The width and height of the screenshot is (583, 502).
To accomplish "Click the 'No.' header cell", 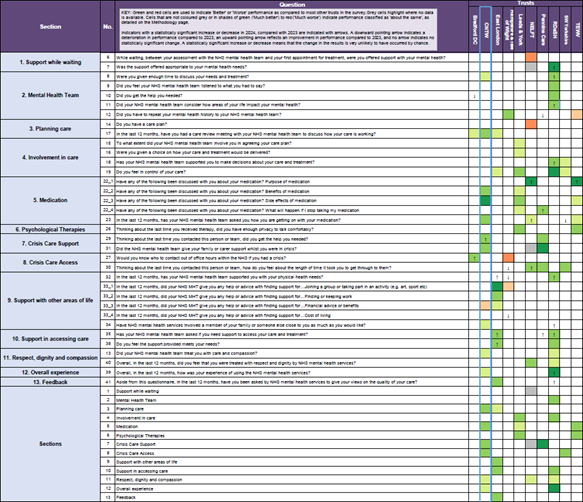I will point(107,26).
